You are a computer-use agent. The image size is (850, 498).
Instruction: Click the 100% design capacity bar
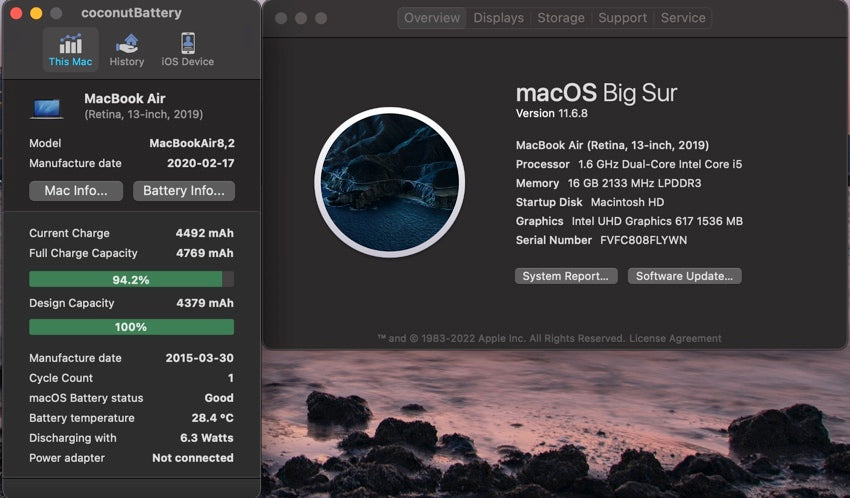coord(132,327)
